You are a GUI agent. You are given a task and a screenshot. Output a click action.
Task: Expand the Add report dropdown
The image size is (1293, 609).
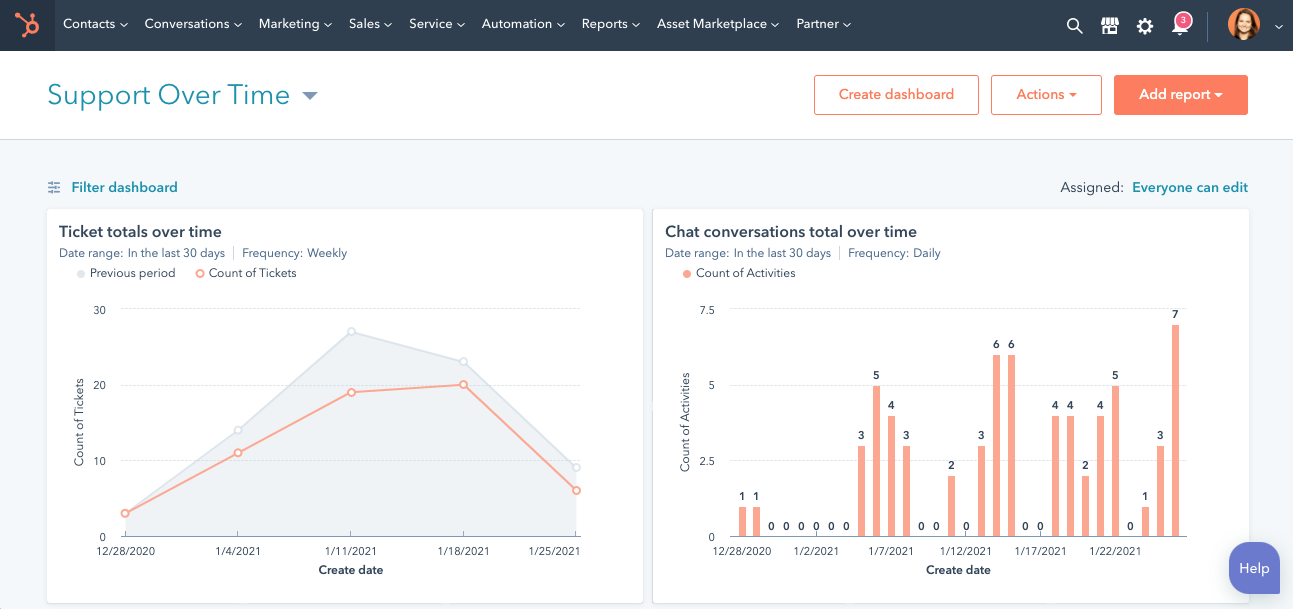click(x=1180, y=95)
